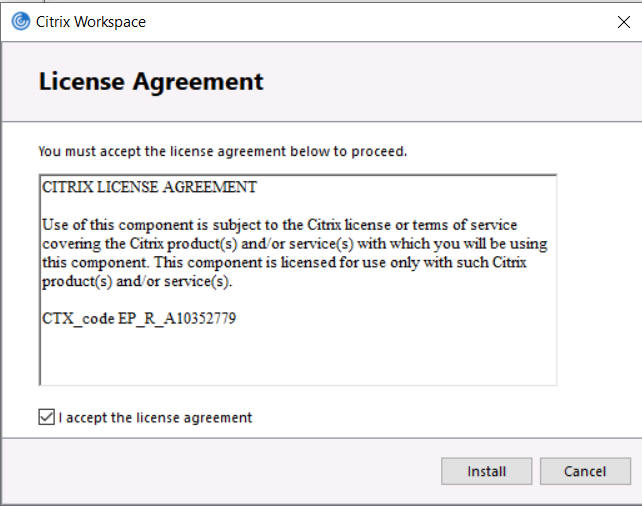Screen dimensions: 642x506
Task: Click the 'I accept the license agreement' label
Action: [155, 417]
